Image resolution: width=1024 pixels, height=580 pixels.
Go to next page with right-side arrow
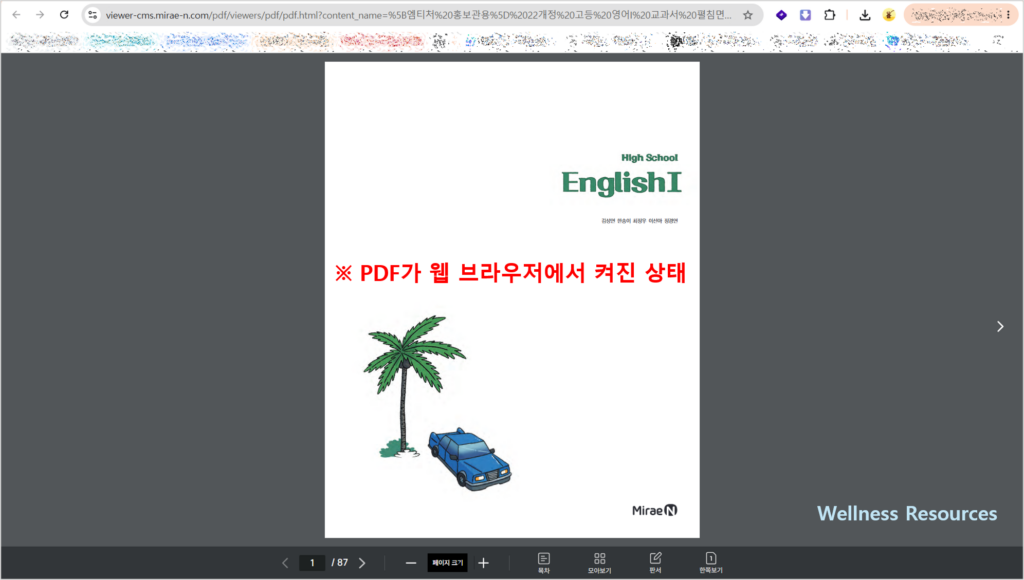[1000, 326]
